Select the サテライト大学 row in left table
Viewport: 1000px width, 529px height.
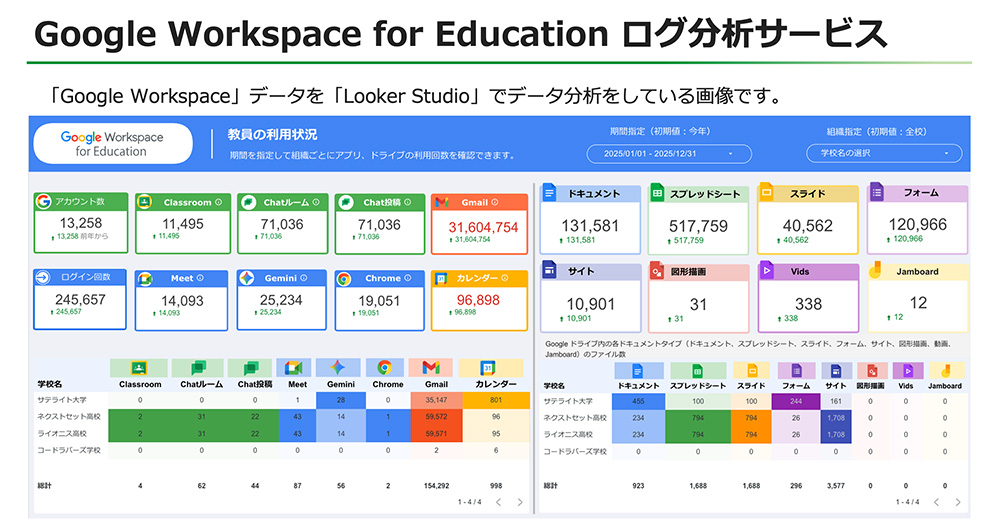62,401
